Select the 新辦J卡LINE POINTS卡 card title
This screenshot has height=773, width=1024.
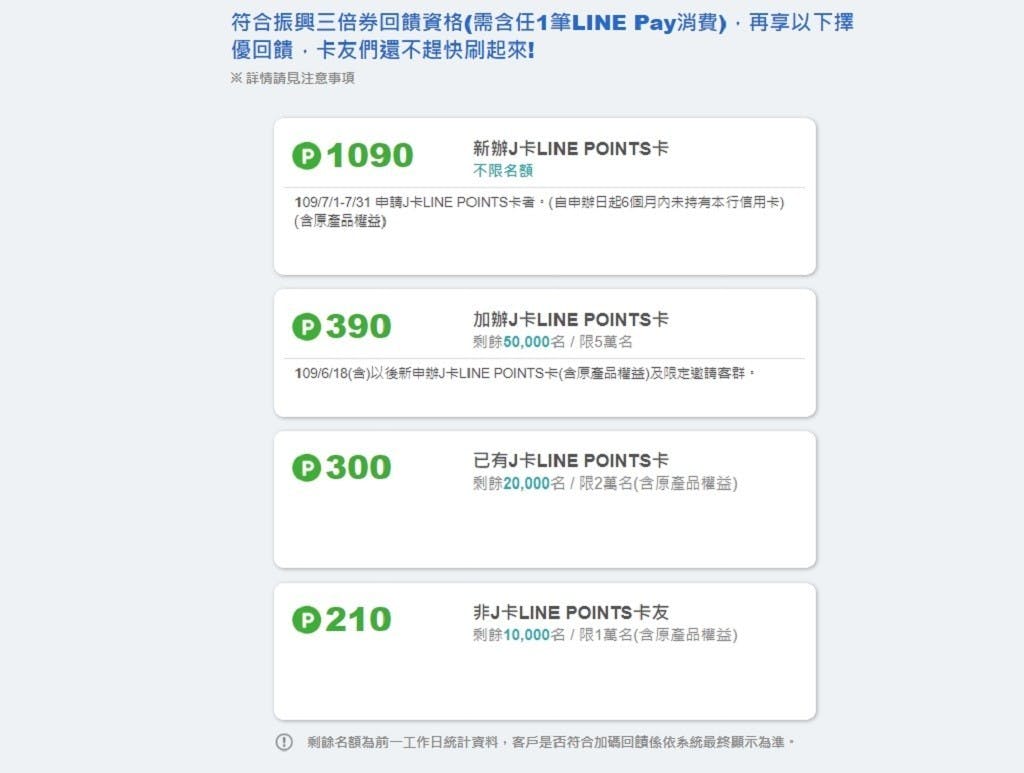(570, 149)
